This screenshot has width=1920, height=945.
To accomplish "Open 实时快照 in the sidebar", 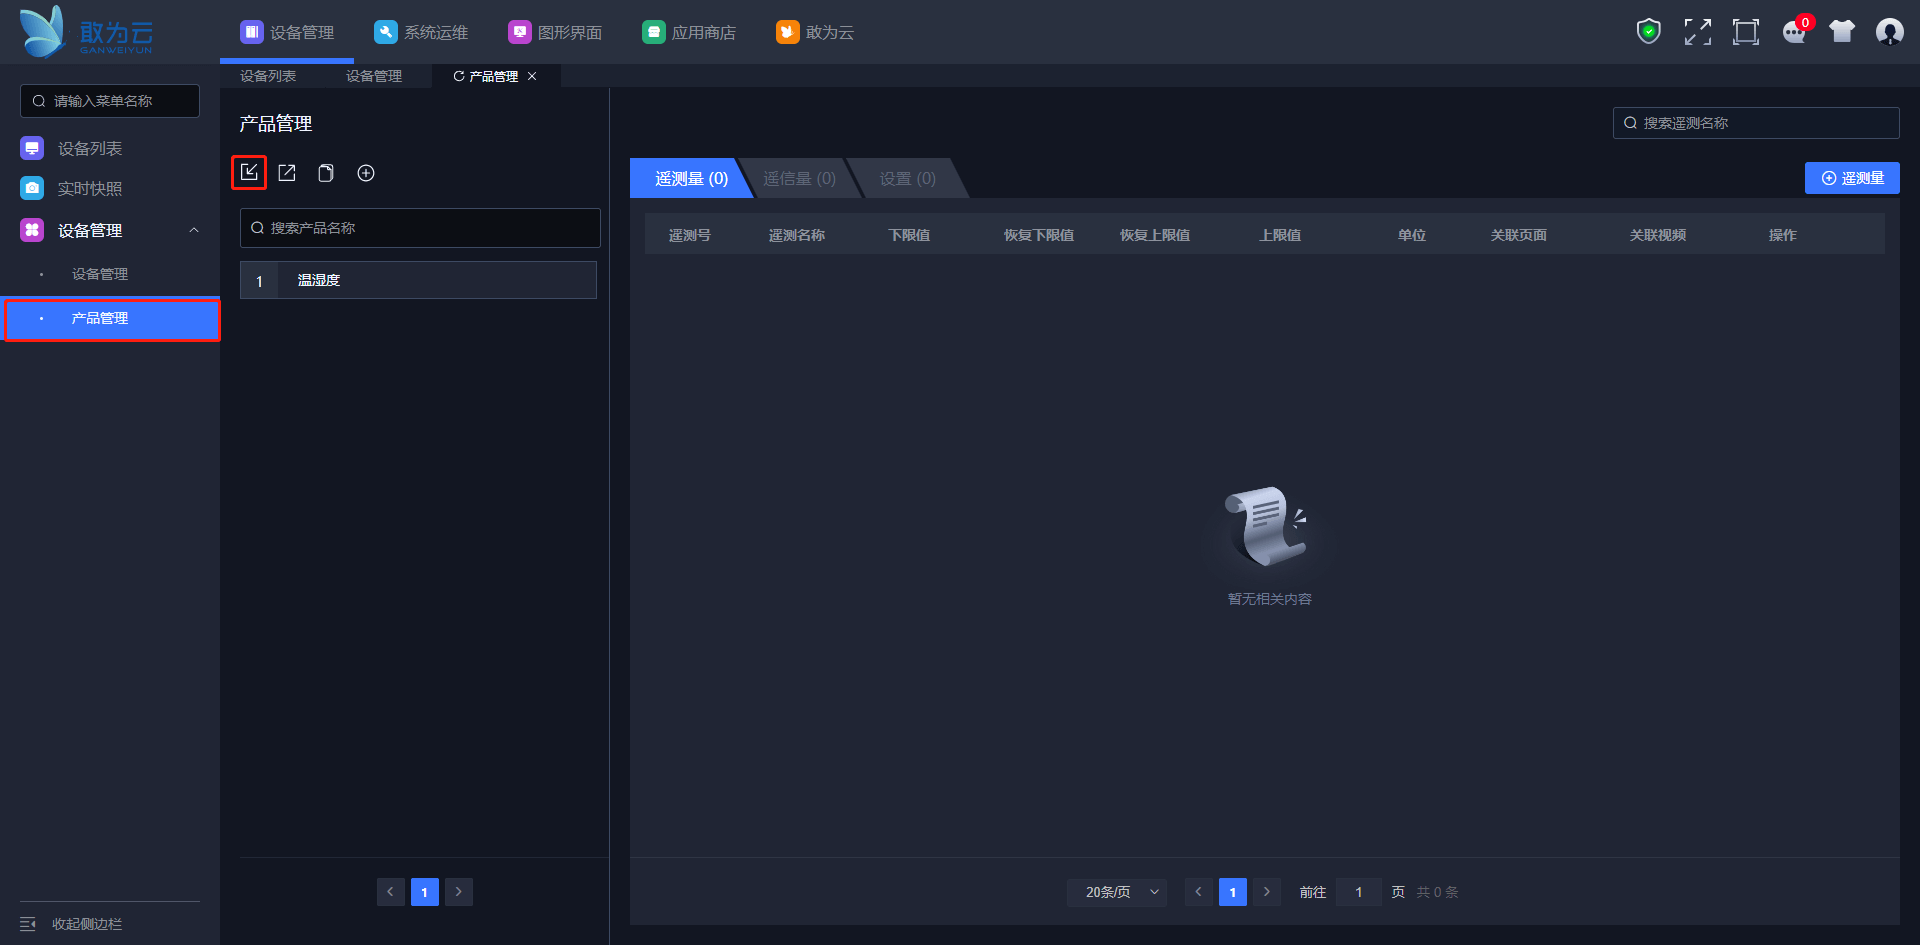I will (89, 188).
